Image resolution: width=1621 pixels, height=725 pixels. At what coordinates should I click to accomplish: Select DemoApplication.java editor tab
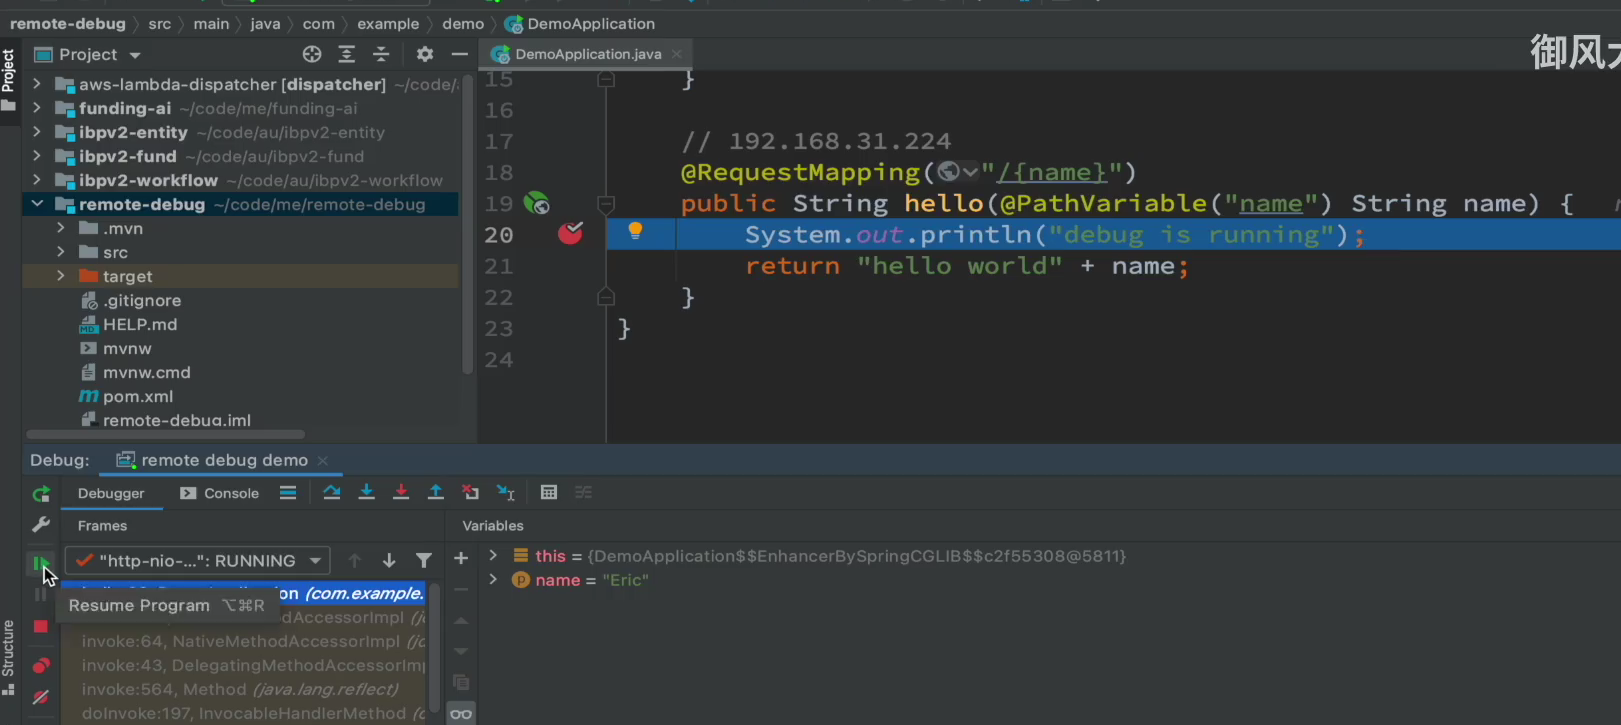tap(587, 54)
